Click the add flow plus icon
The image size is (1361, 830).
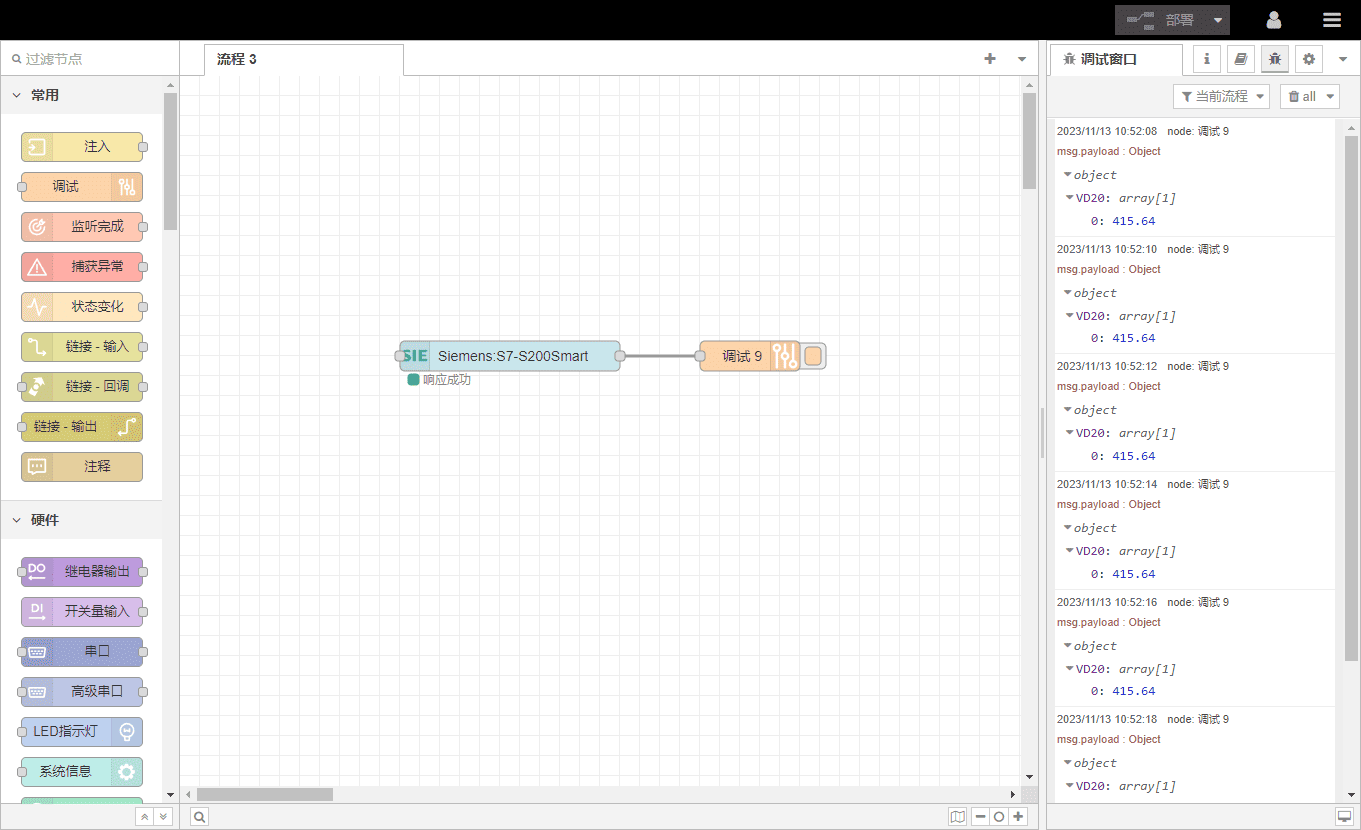[990, 59]
